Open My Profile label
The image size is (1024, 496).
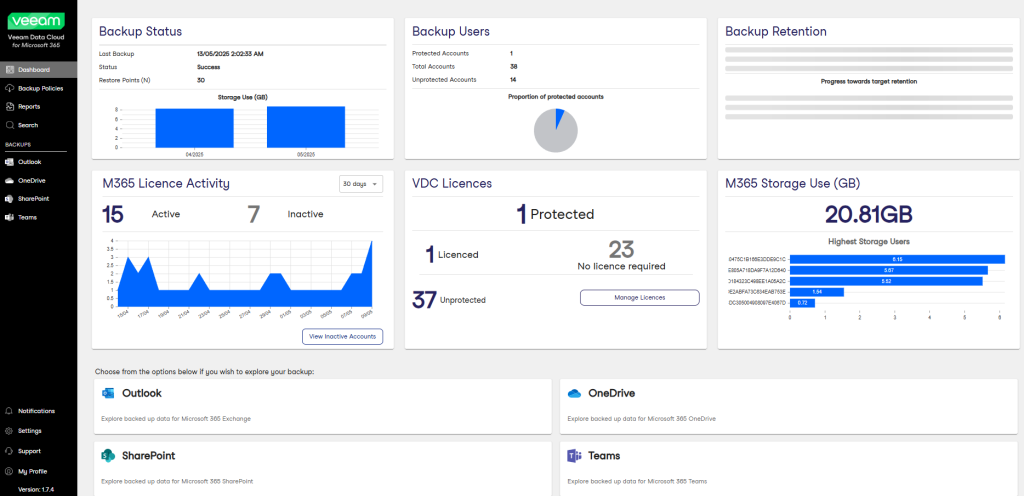pyautogui.click(x=33, y=471)
